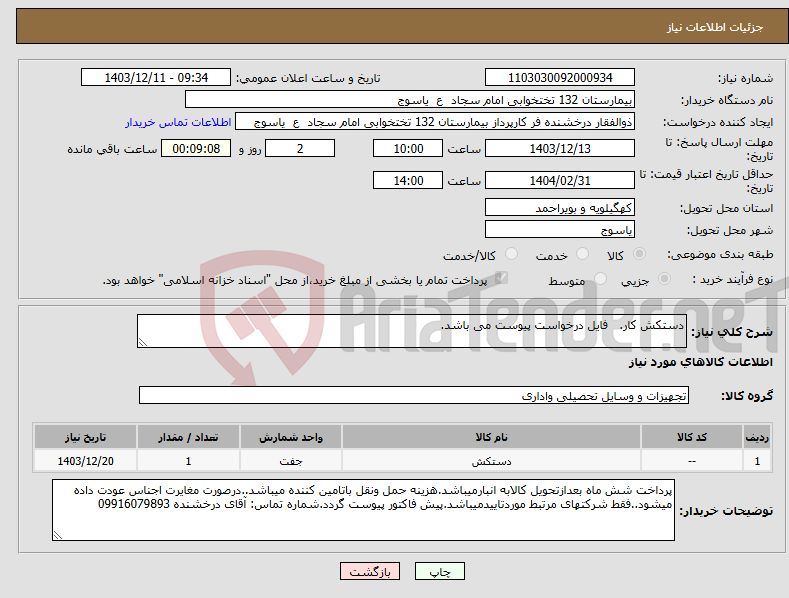Viewport: 789px width, 598px height.
Task: Click the buyer organization name field
Action: click(x=410, y=100)
